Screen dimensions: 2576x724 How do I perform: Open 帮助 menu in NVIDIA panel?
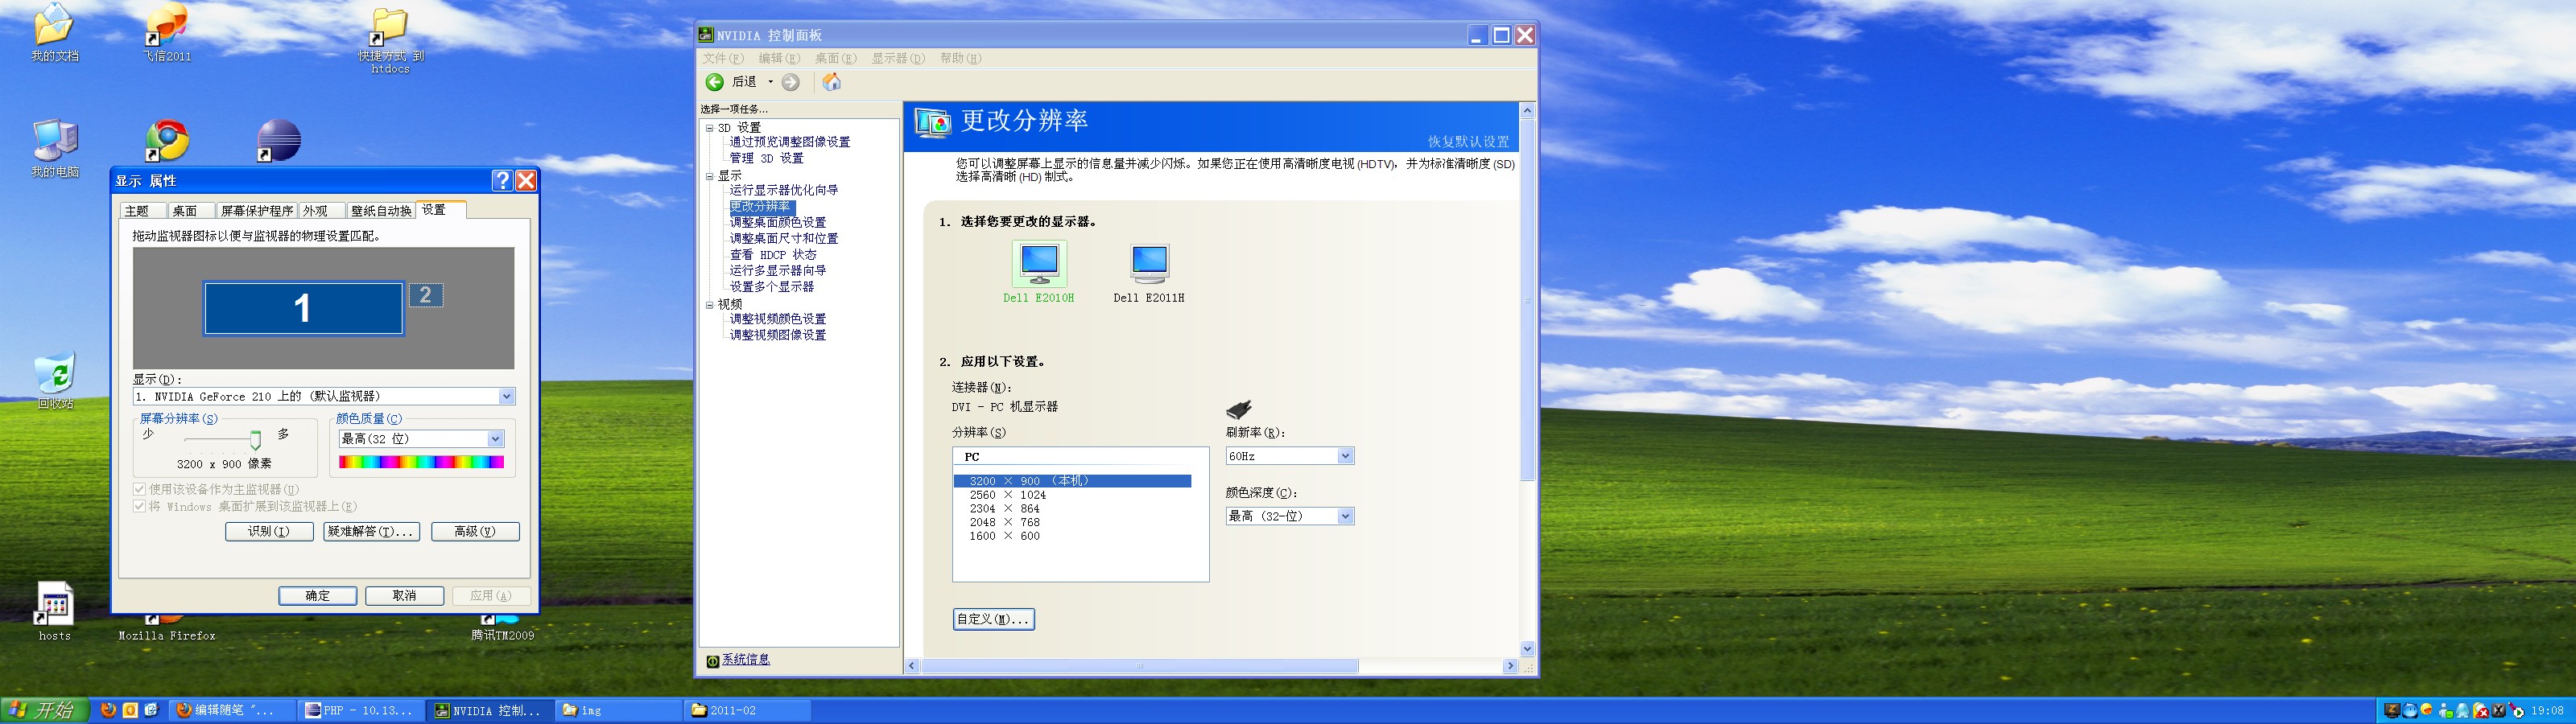coord(960,58)
